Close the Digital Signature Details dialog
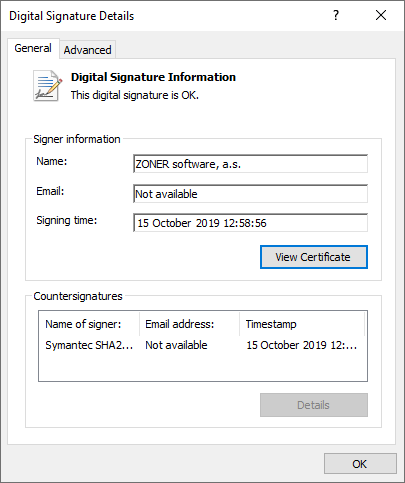Viewport: 405px width, 483px height. pos(381,15)
